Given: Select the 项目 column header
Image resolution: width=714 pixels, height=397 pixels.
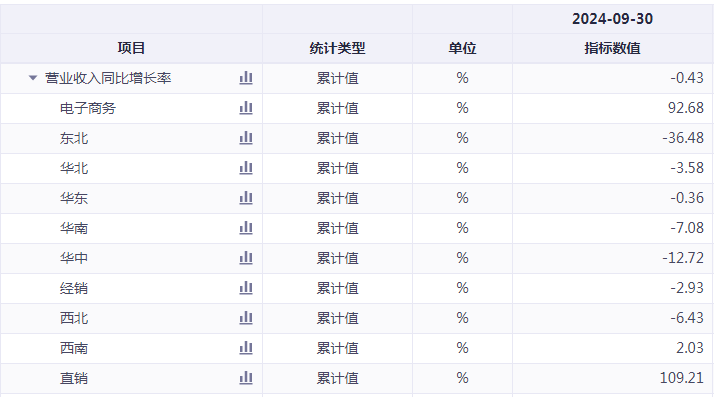Looking at the screenshot, I should 131,48.
